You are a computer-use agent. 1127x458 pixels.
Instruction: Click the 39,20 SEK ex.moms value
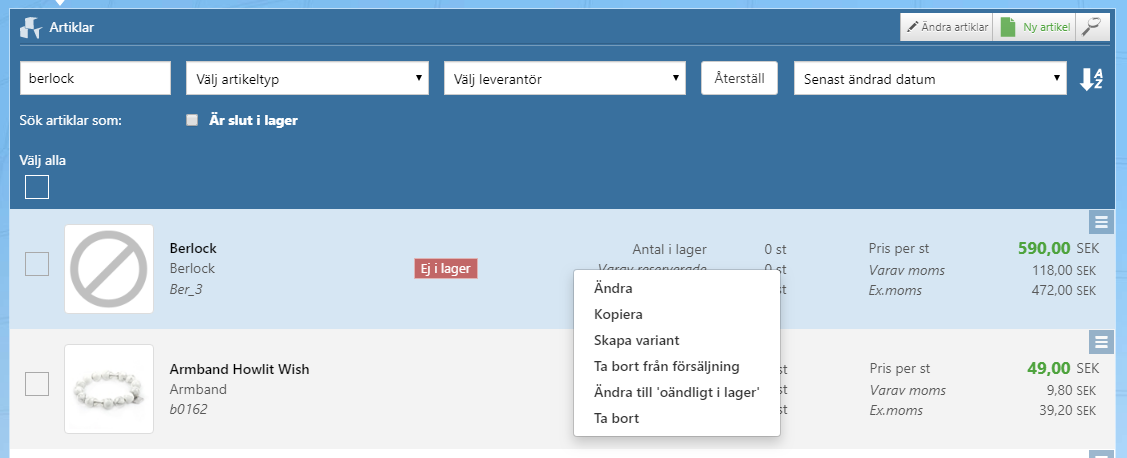coord(1066,411)
